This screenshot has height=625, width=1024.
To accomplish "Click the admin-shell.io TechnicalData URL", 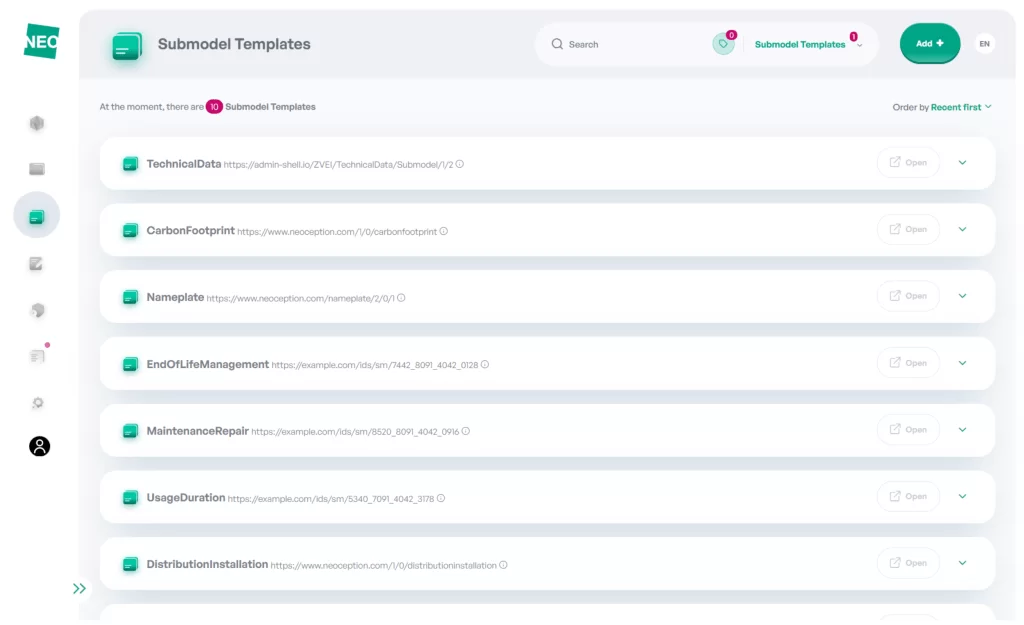I will click(338, 165).
